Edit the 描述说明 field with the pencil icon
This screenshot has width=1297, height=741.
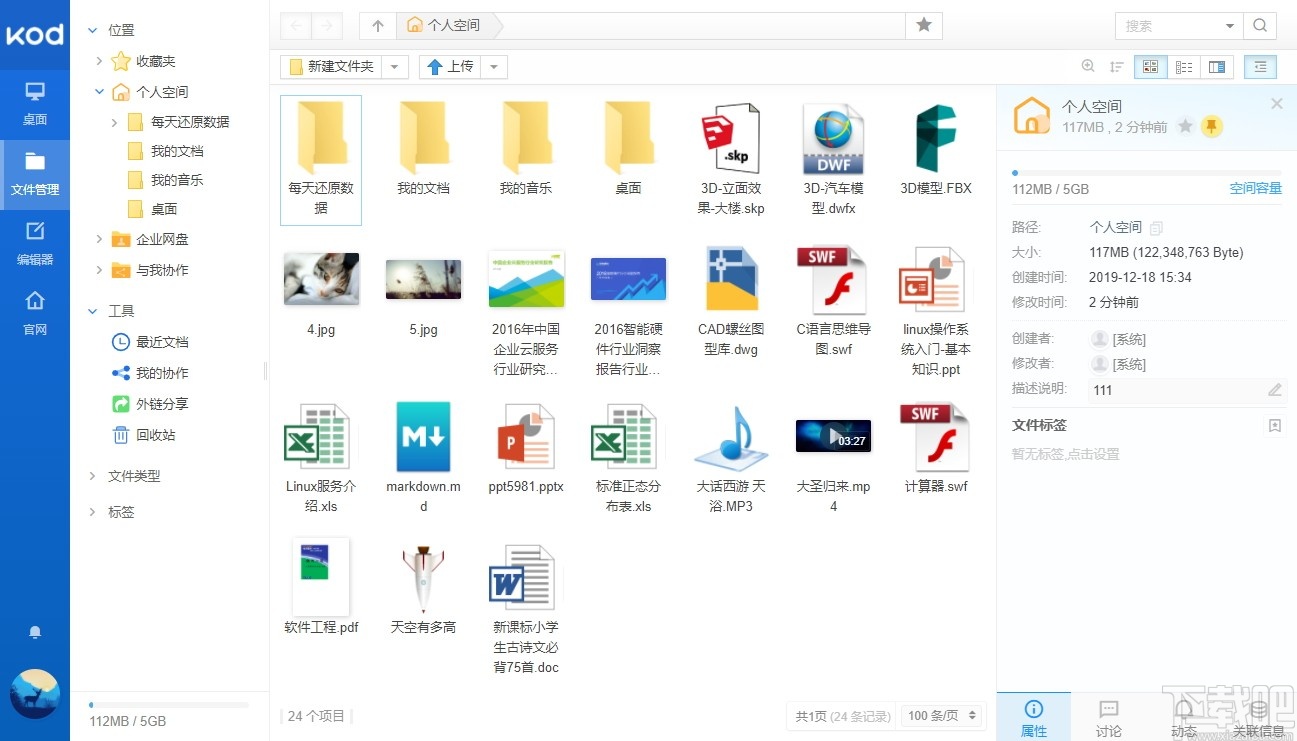coord(1274,390)
